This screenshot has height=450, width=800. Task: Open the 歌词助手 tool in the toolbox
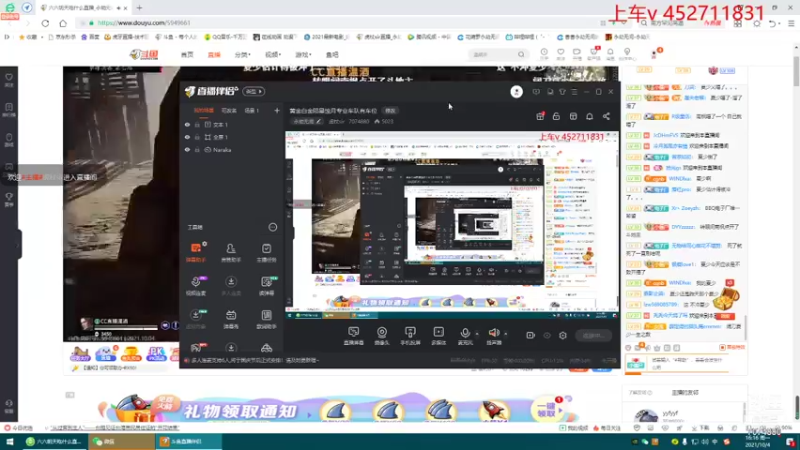pyautogui.click(x=266, y=319)
